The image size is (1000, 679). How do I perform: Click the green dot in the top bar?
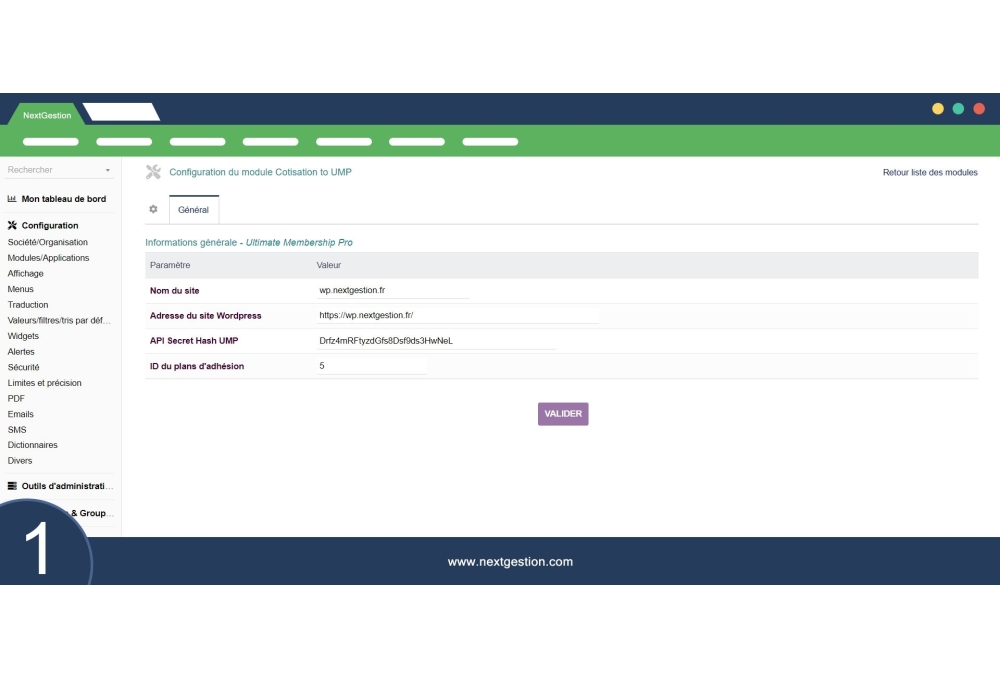[x=958, y=107]
